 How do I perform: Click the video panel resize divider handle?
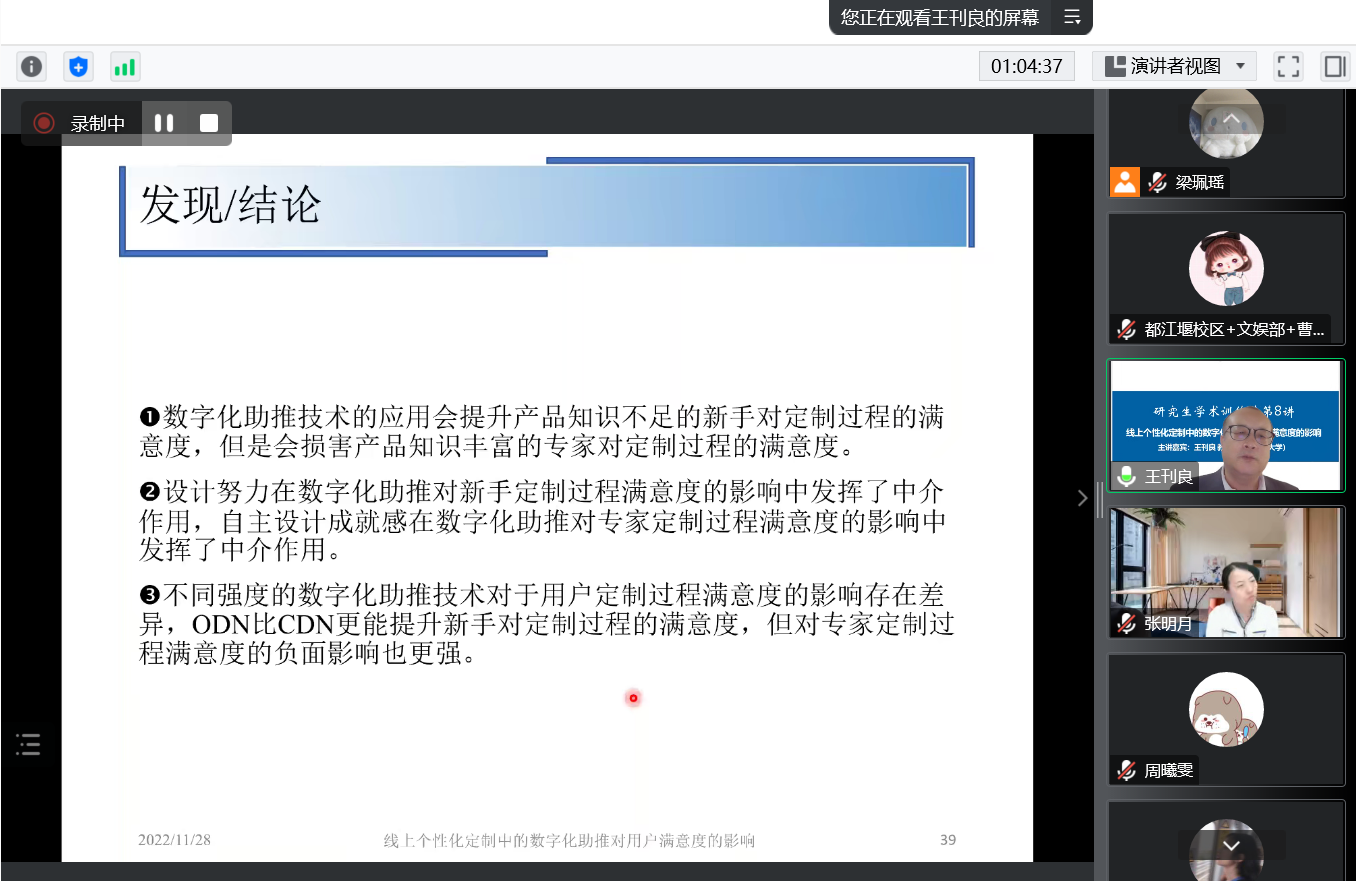[x=1099, y=498]
